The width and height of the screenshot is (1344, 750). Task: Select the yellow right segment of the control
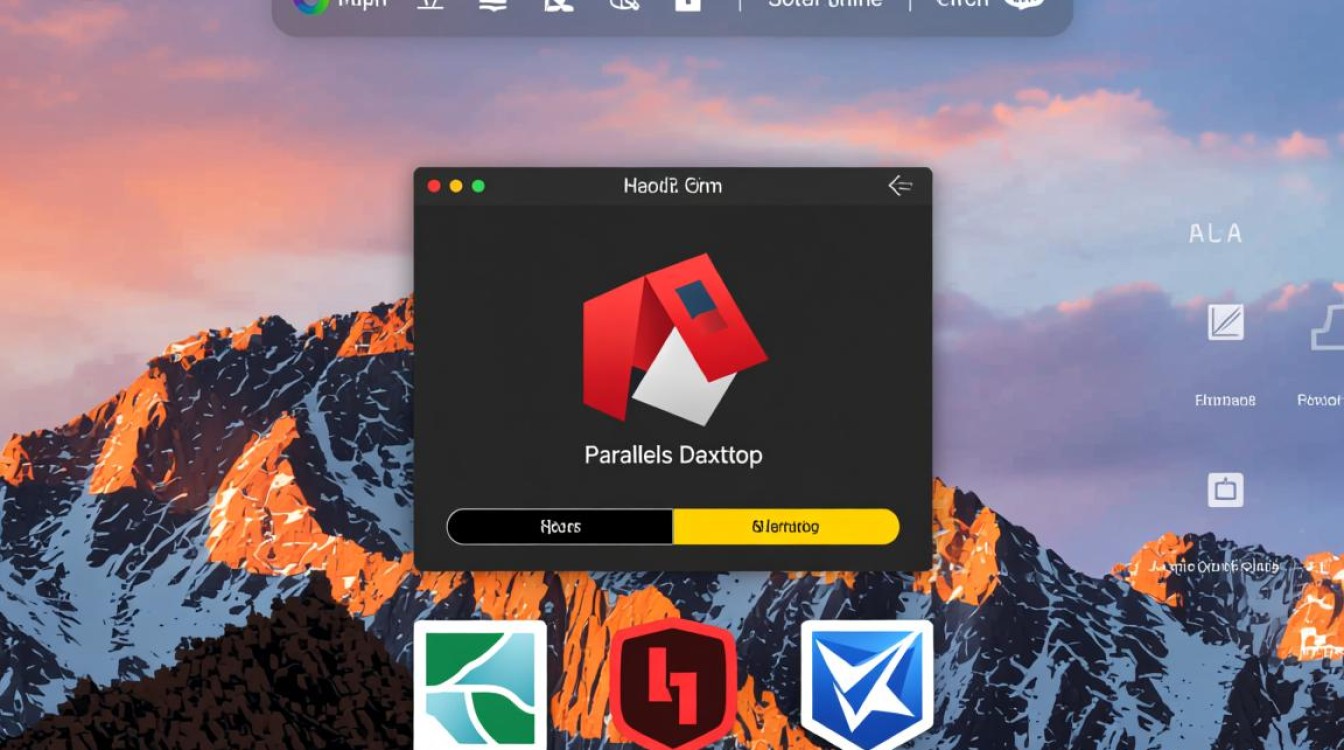coord(786,527)
